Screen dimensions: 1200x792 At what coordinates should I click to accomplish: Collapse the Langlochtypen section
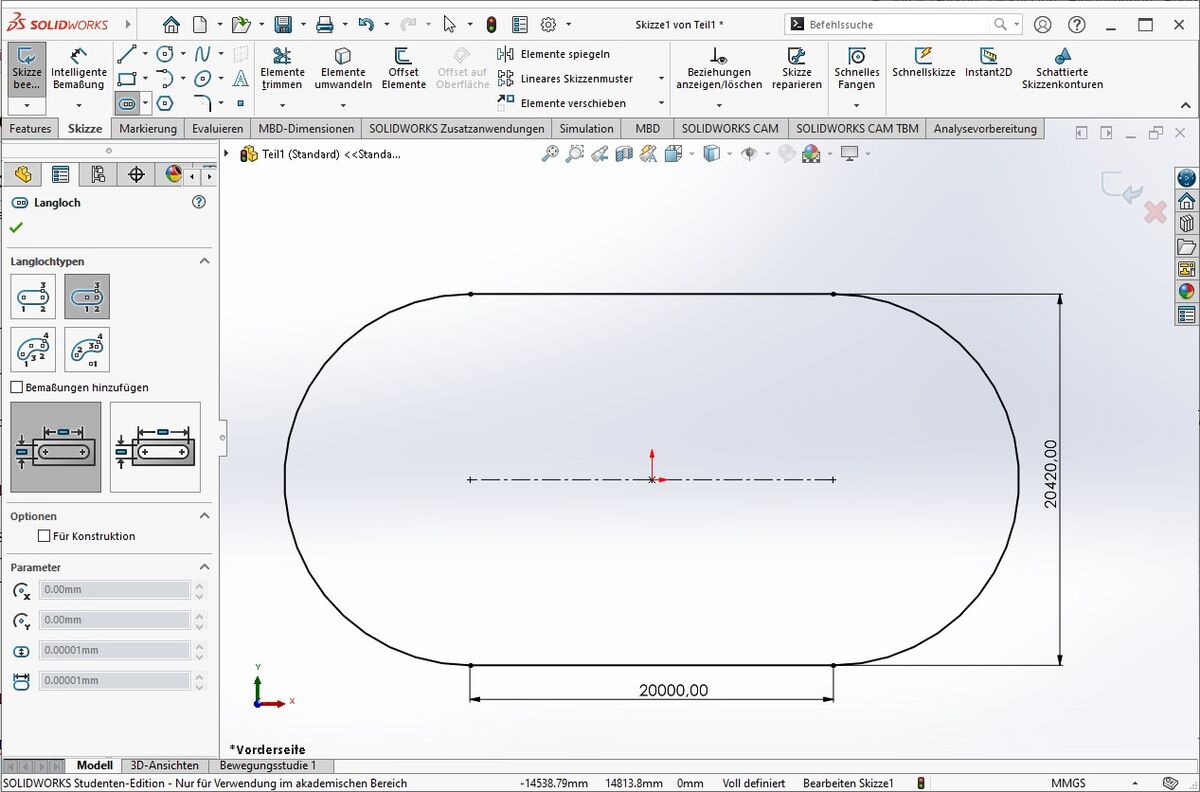(204, 261)
